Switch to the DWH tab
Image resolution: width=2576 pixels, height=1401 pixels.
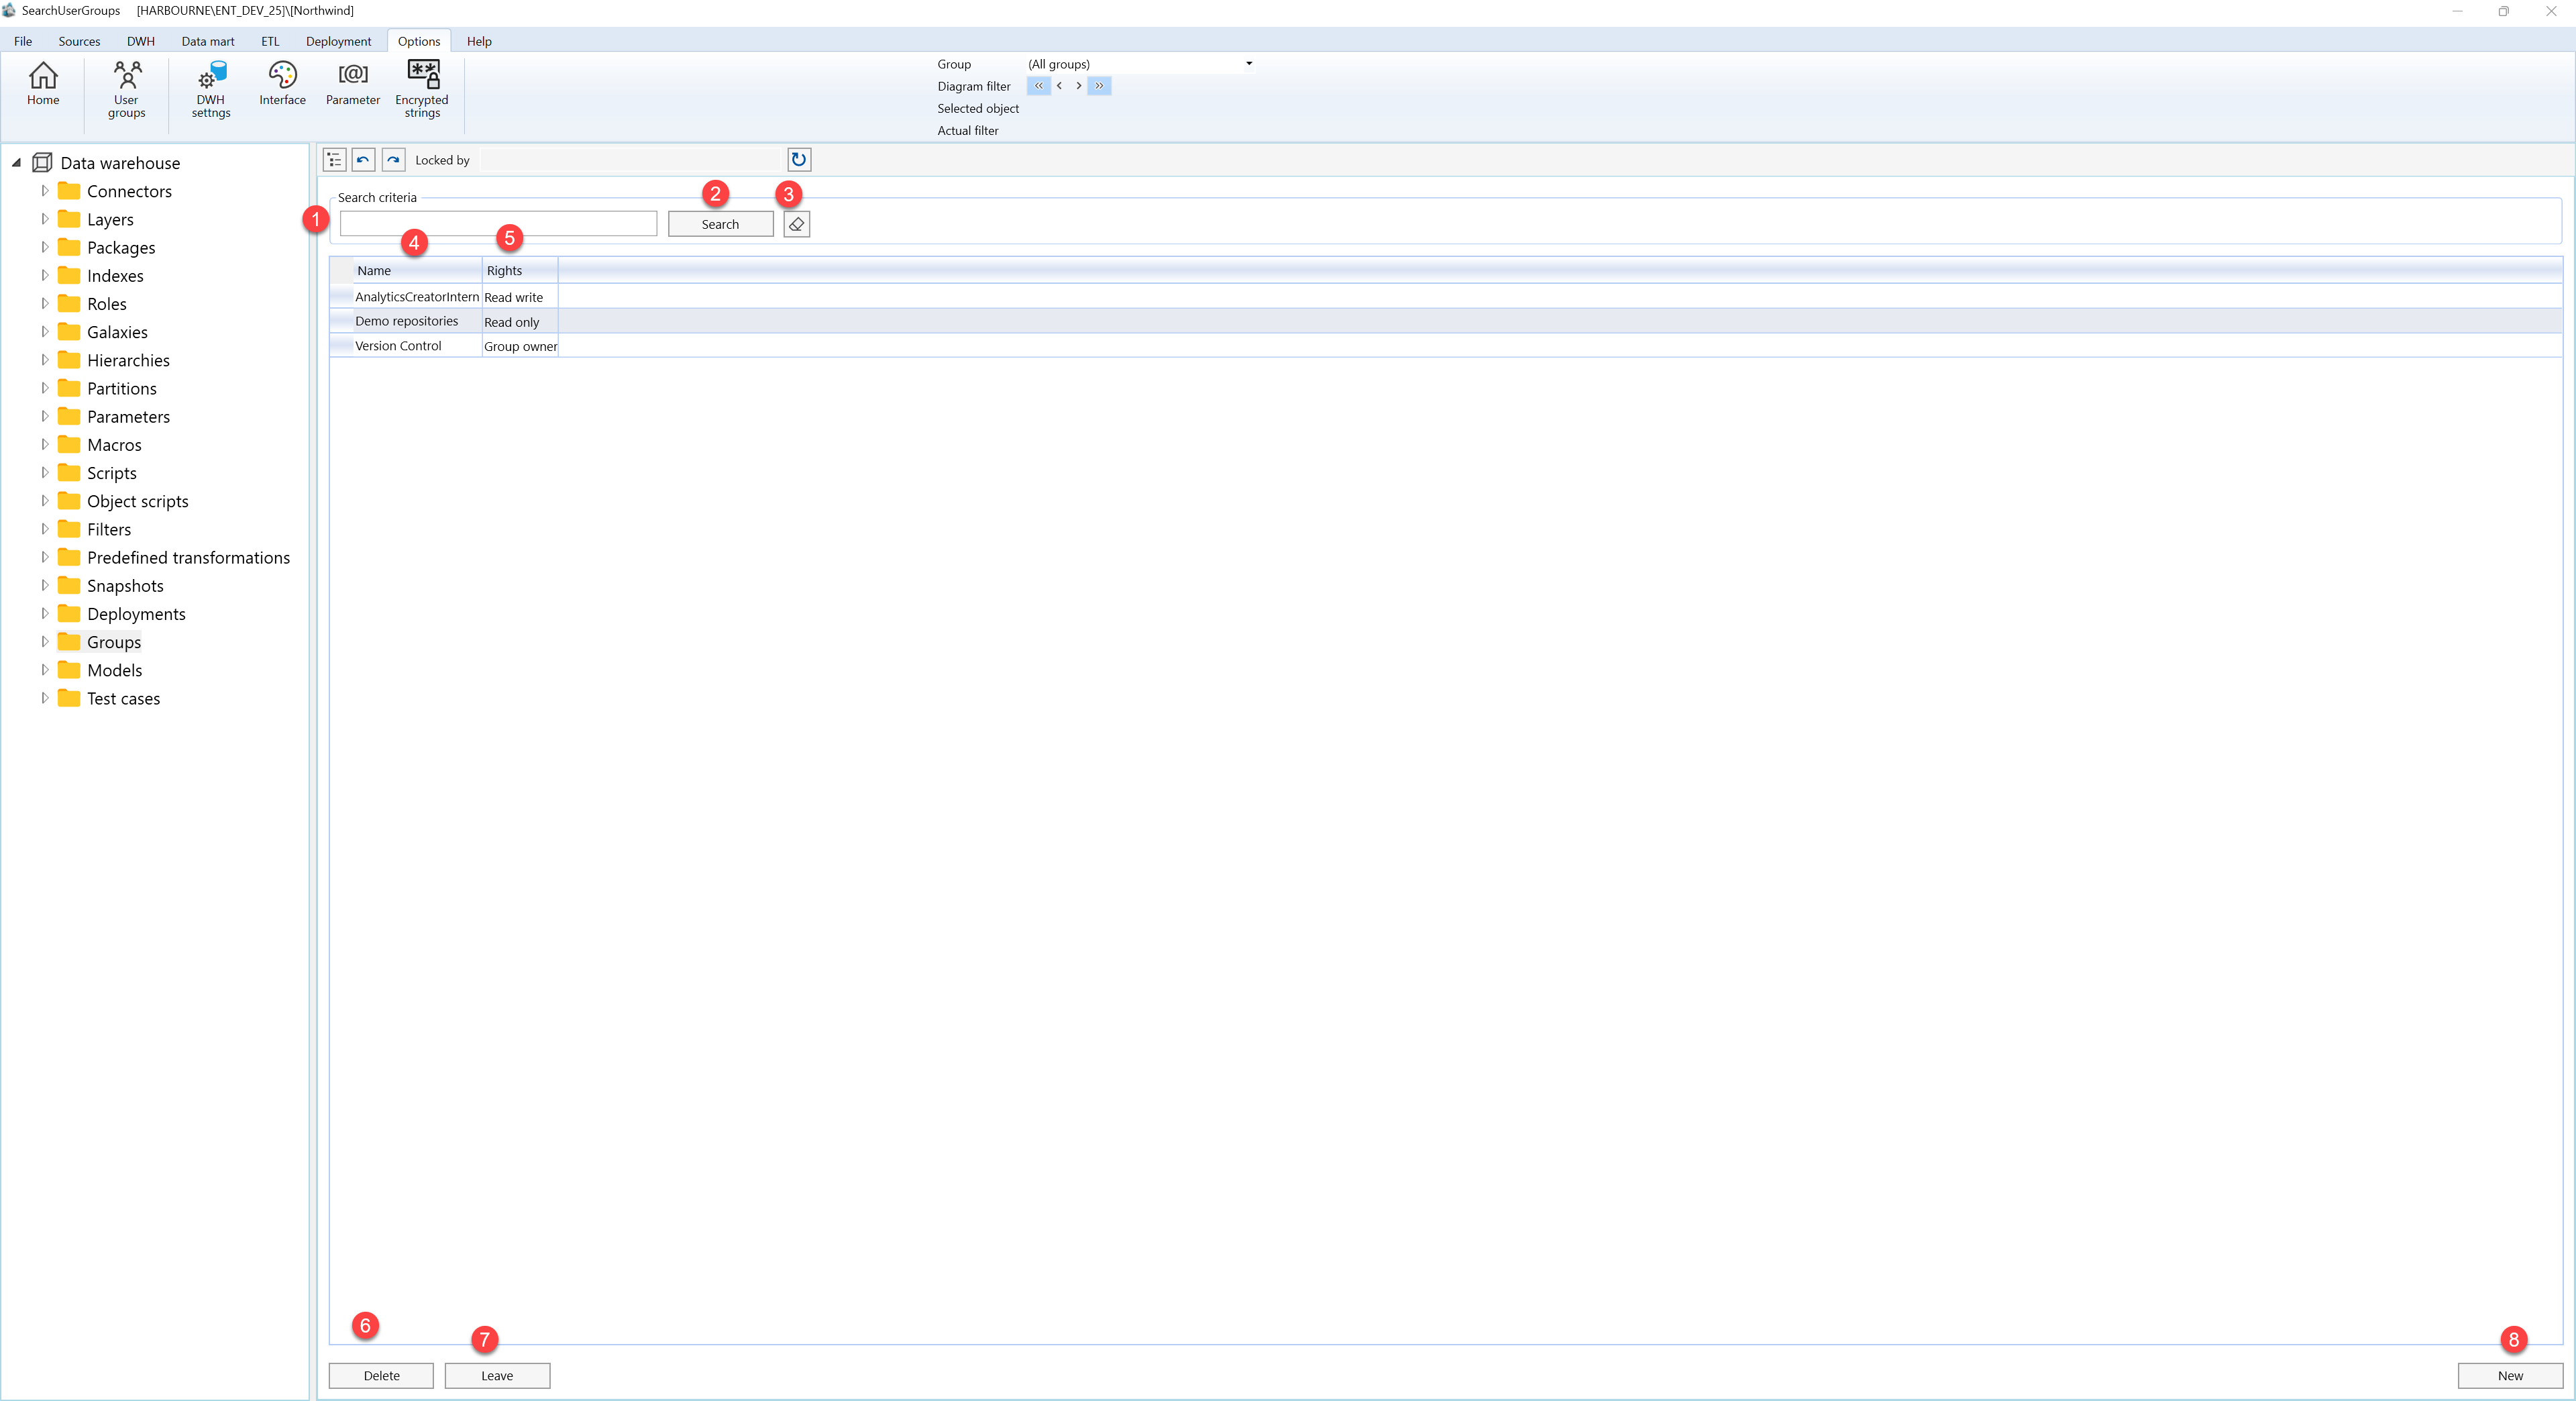(141, 41)
